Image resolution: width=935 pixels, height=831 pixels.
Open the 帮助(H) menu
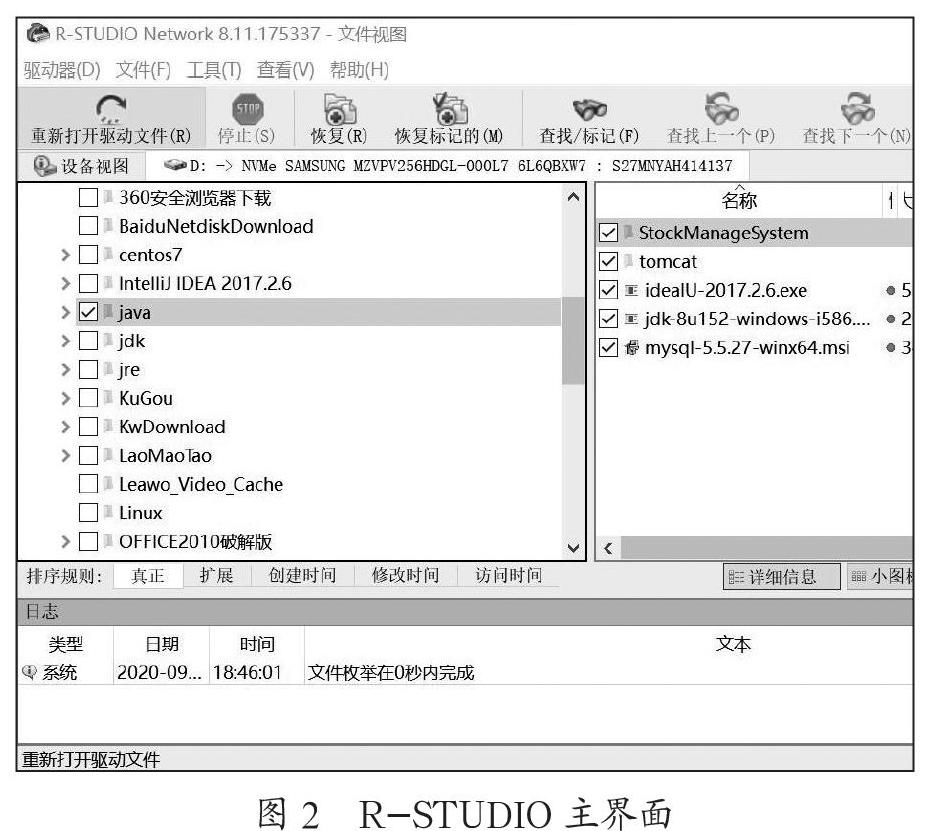[359, 70]
